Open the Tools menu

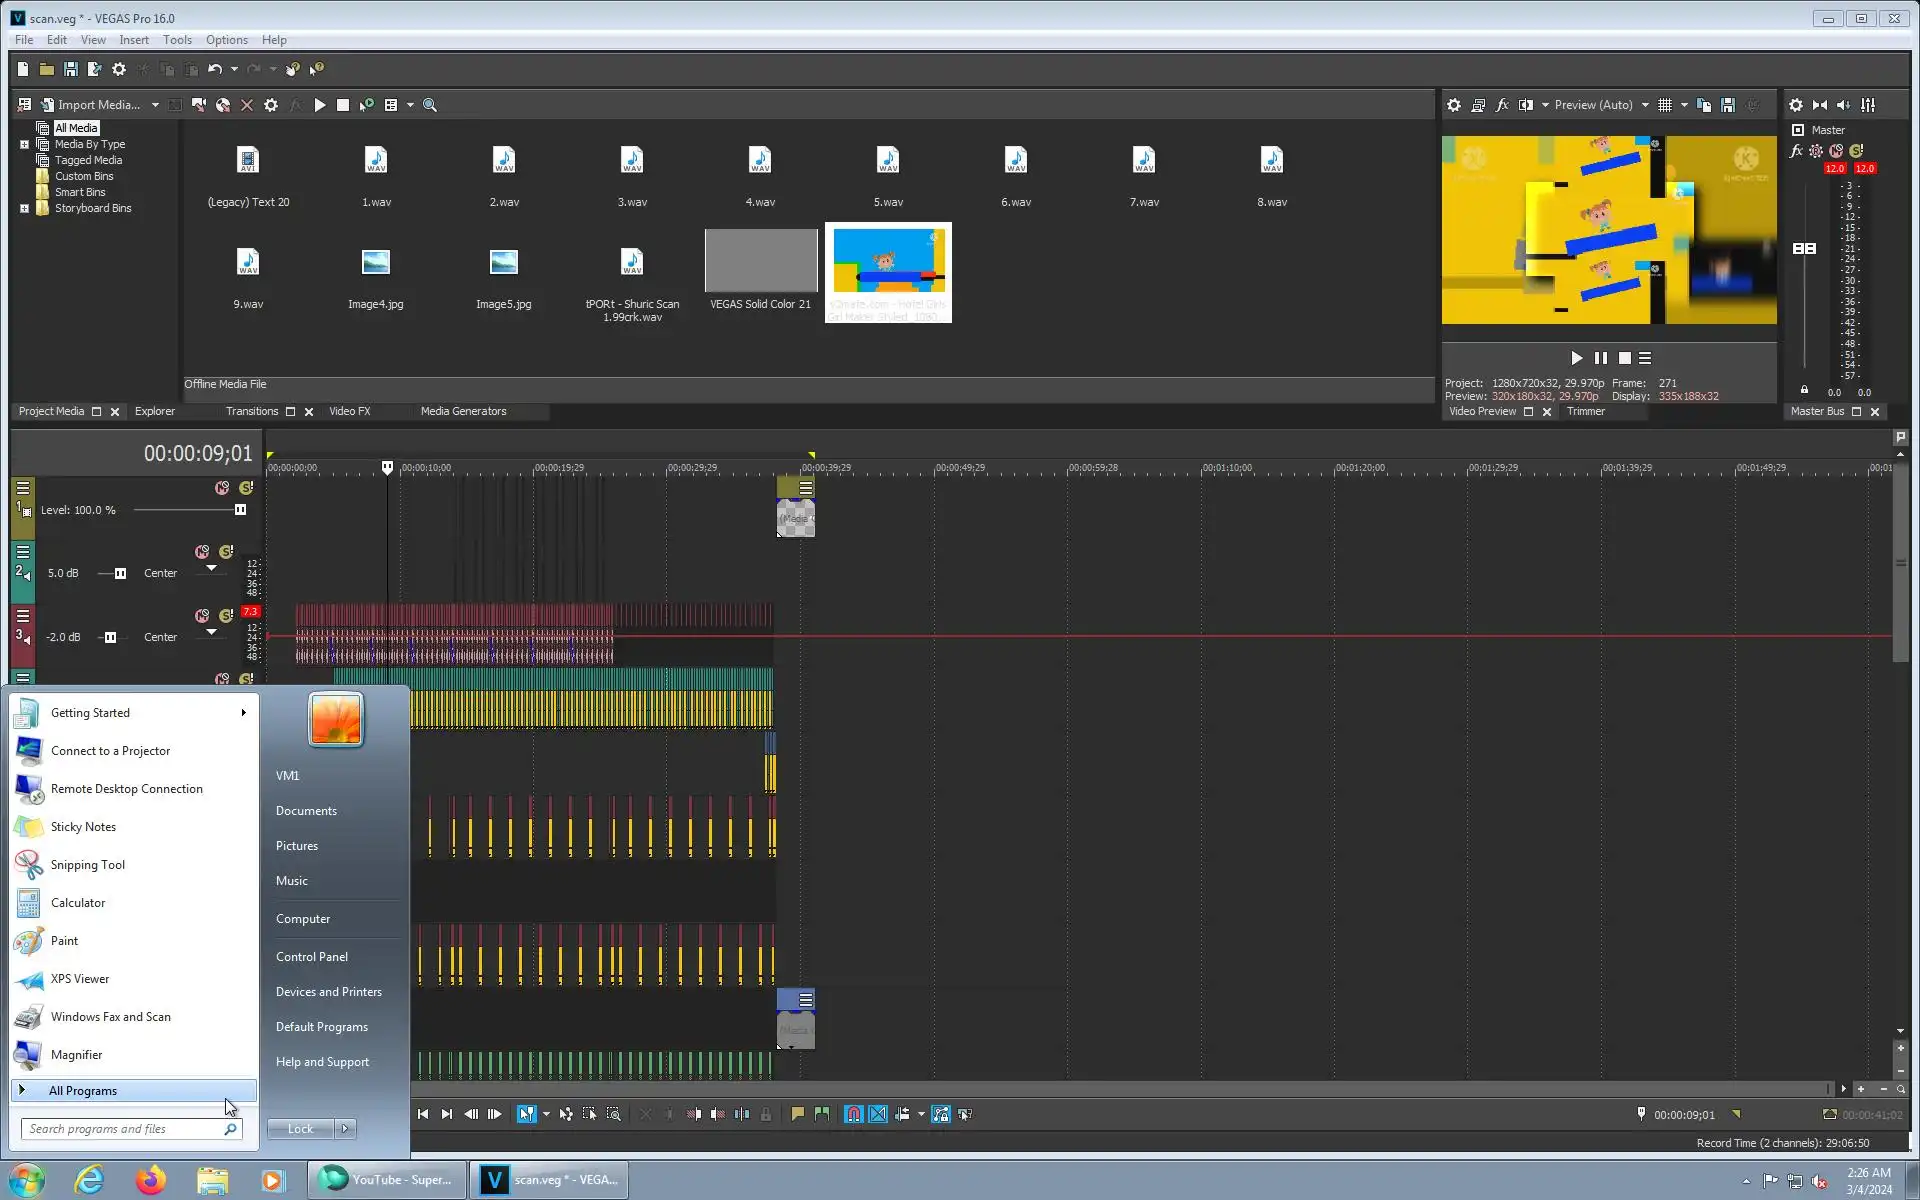pos(177,40)
